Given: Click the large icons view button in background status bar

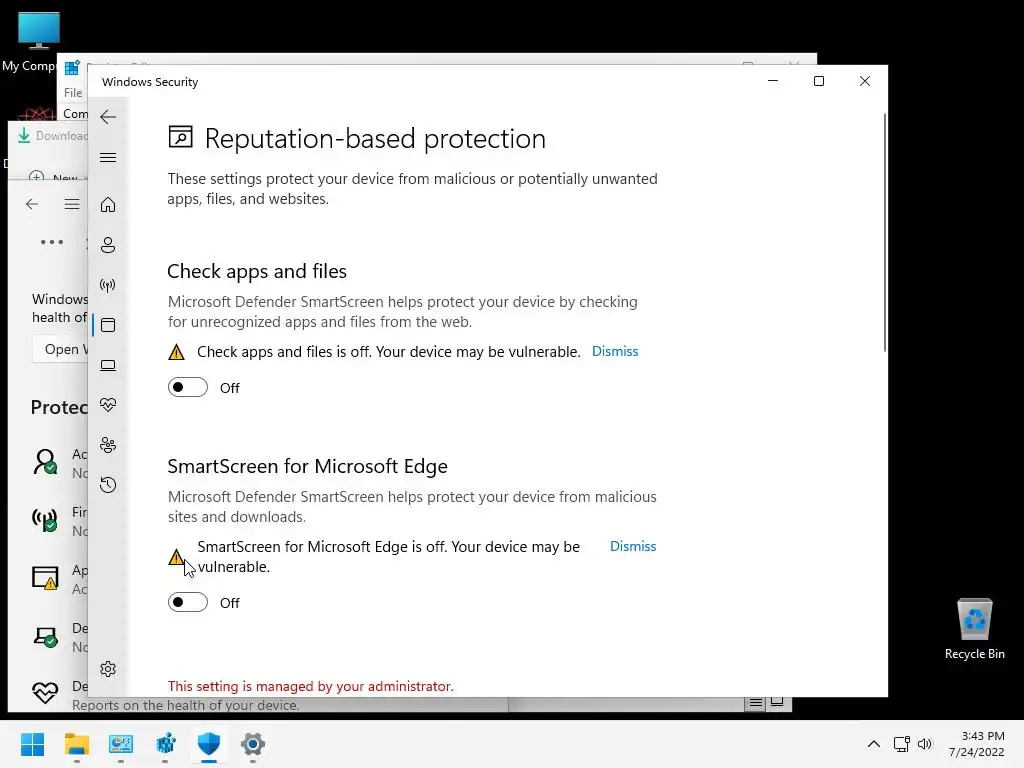Looking at the screenshot, I should [777, 703].
